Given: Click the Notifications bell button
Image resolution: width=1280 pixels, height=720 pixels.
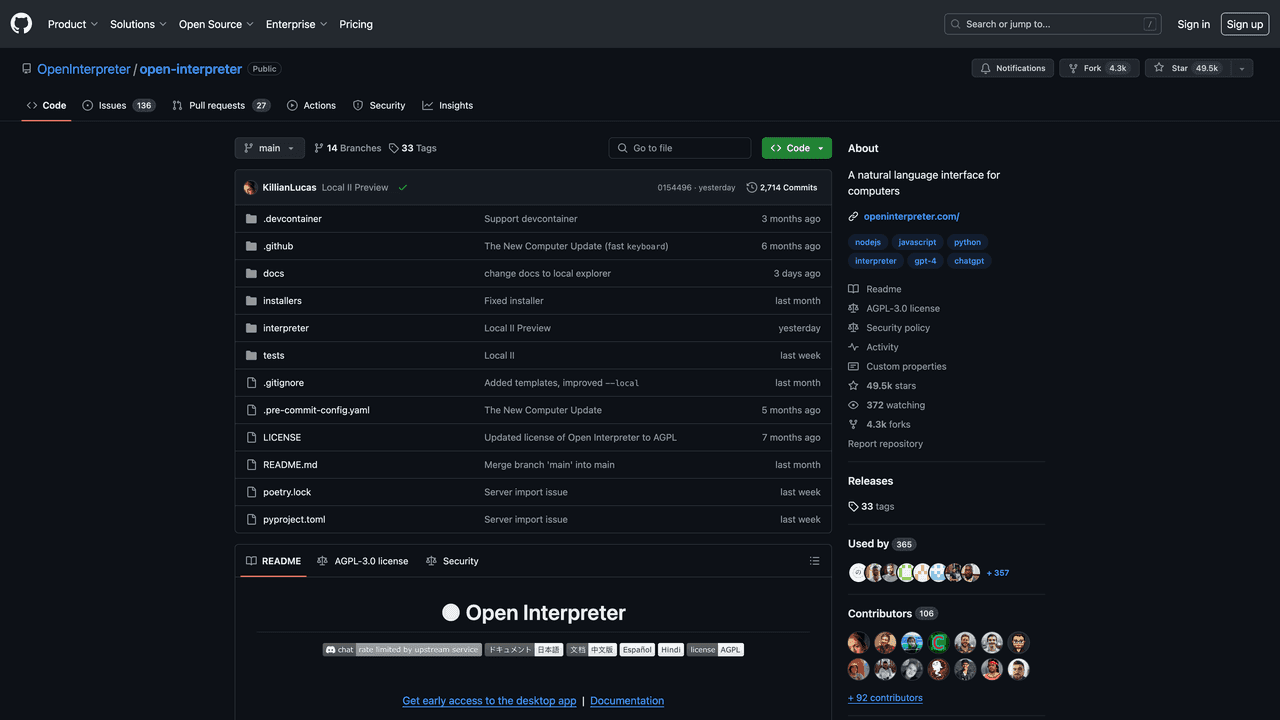Looking at the screenshot, I should click(1013, 68).
